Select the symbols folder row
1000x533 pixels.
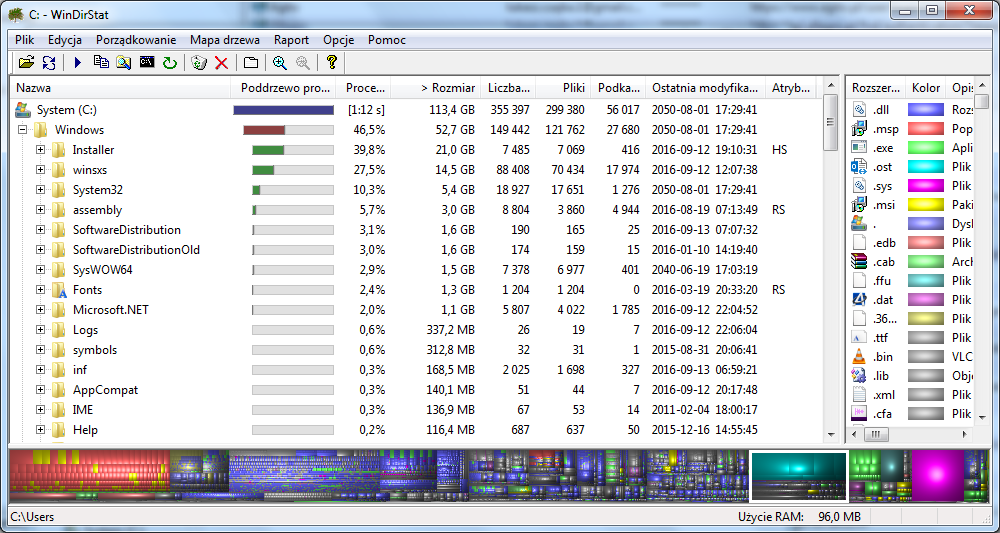pos(416,349)
